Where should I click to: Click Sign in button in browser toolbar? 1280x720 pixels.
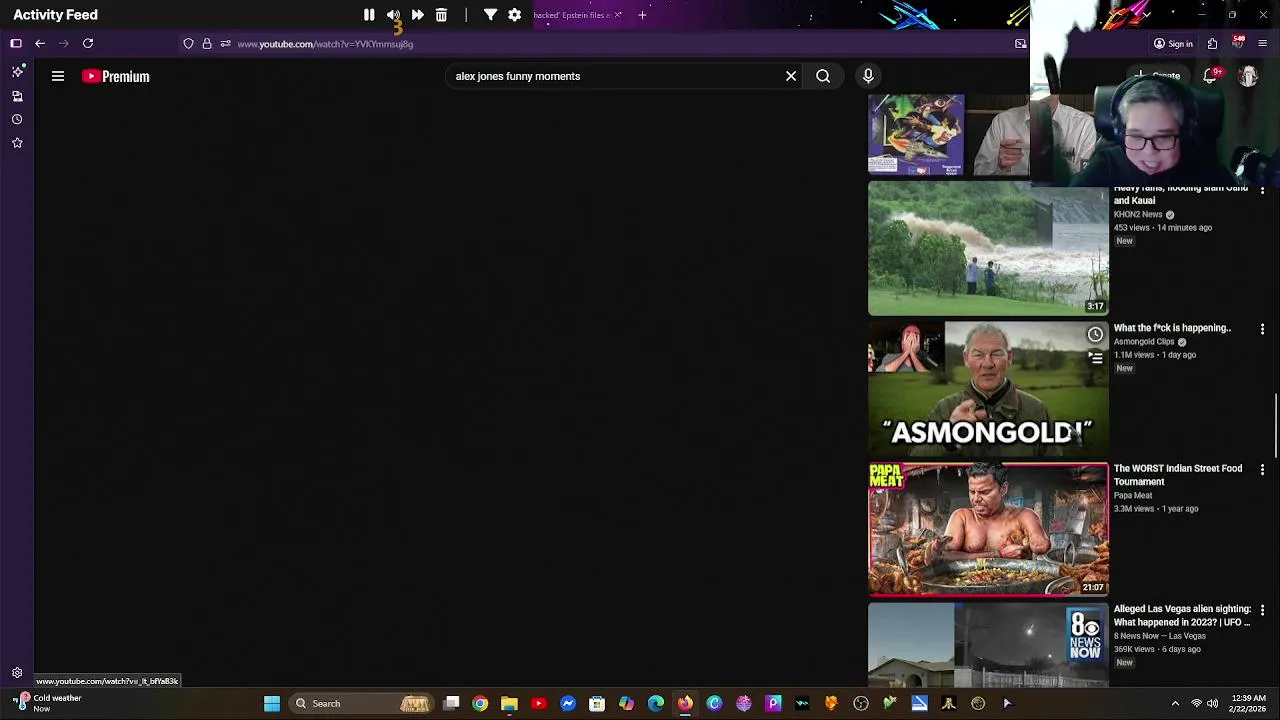pyautogui.click(x=1173, y=44)
